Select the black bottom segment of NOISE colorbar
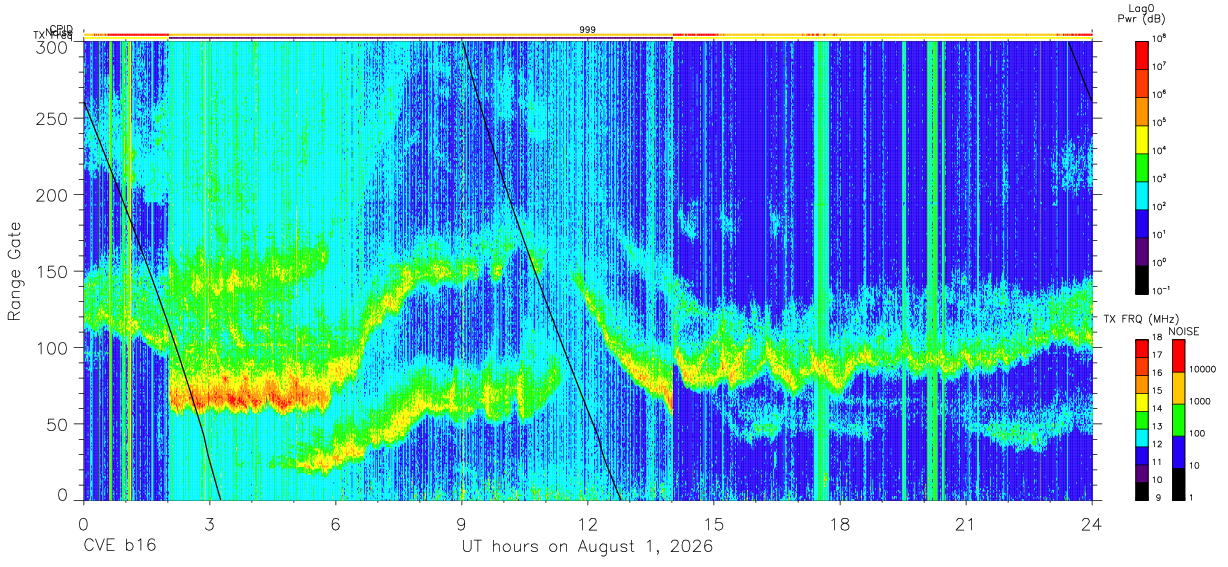 coord(1178,483)
